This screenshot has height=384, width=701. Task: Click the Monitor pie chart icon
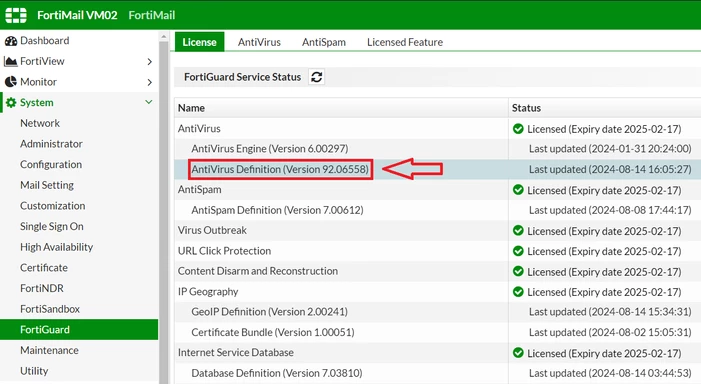point(11,82)
